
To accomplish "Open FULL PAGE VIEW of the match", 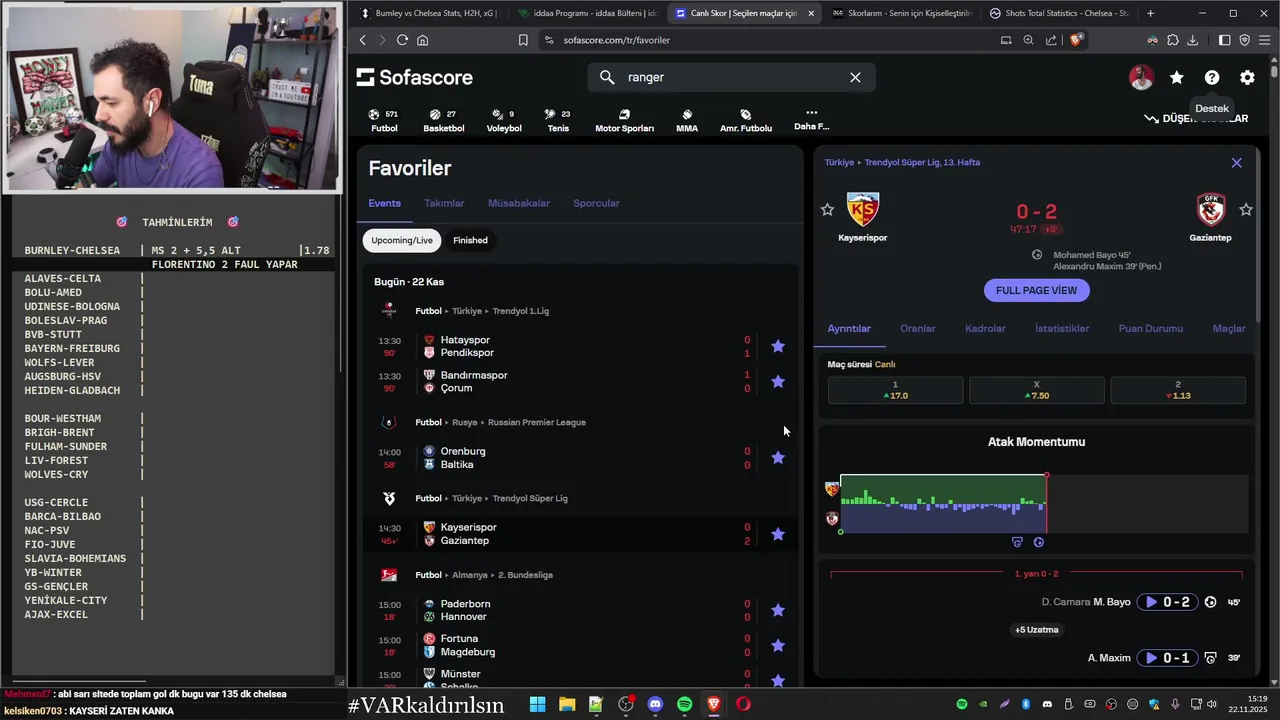I will tap(1036, 290).
